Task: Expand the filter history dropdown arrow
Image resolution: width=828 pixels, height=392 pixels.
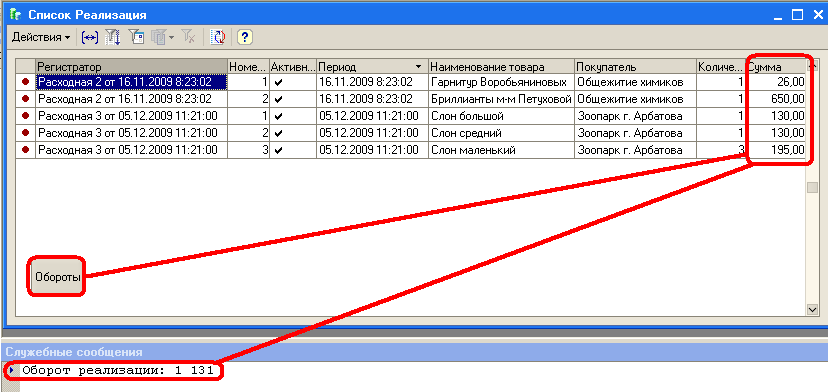Action: [172, 38]
